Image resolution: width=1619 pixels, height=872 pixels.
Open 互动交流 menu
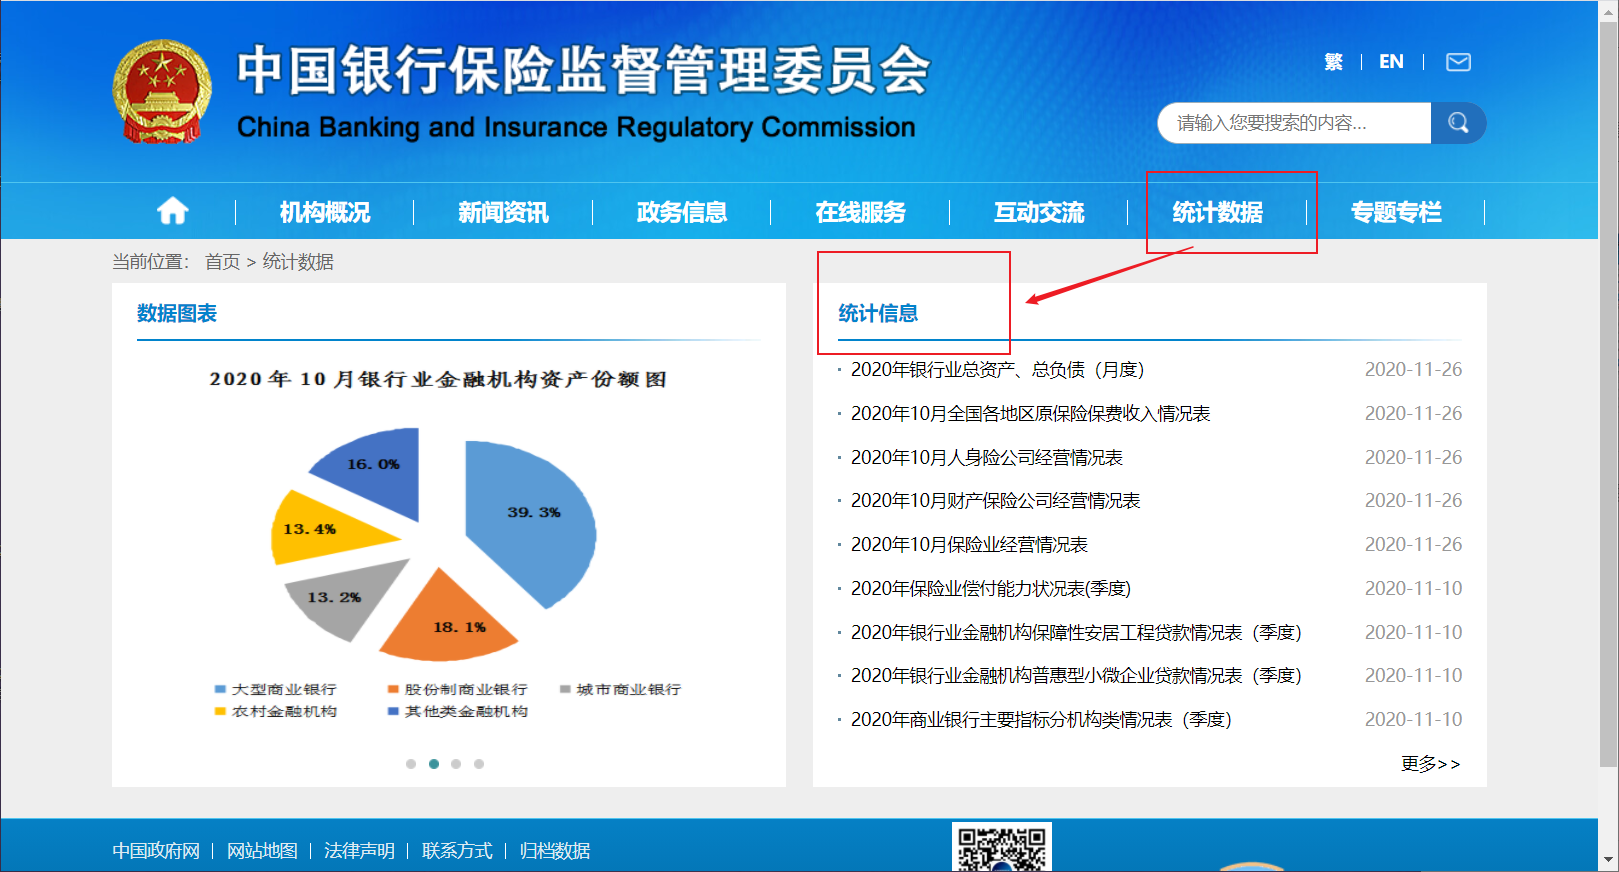[x=1039, y=212]
